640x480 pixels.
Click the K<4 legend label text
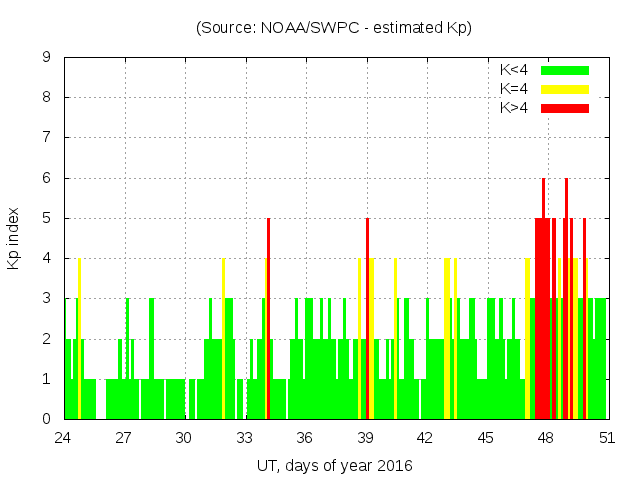(x=515, y=71)
